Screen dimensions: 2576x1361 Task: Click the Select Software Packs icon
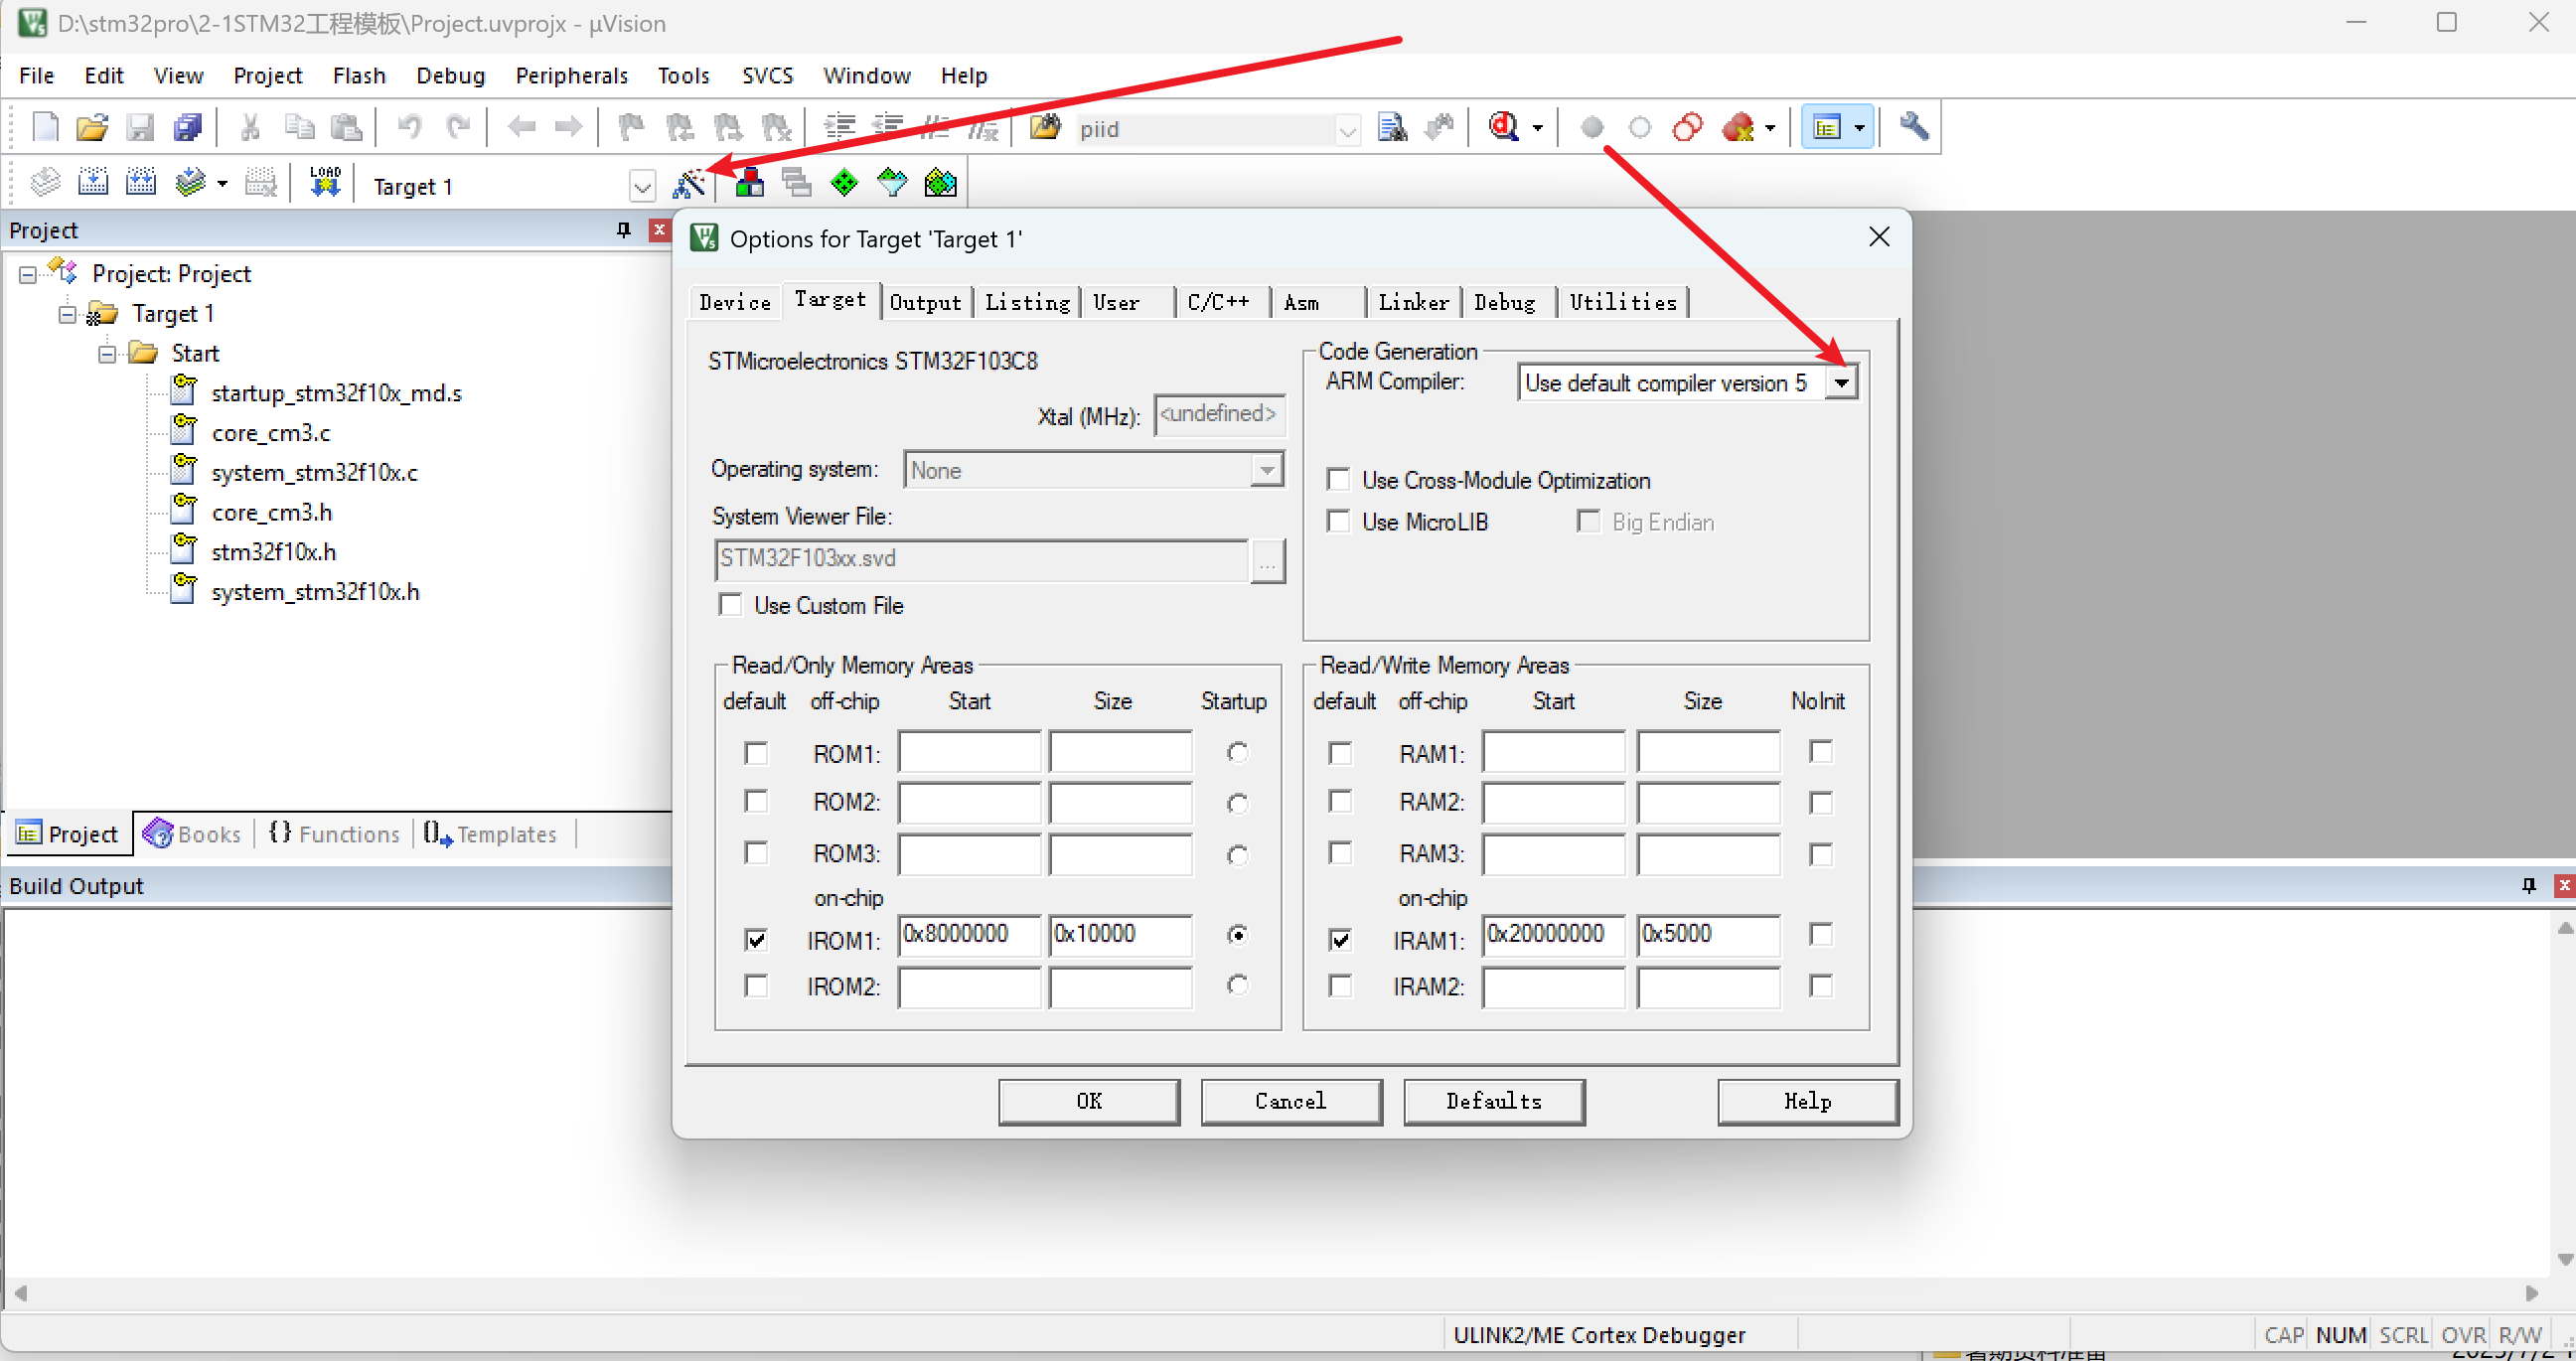(892, 183)
